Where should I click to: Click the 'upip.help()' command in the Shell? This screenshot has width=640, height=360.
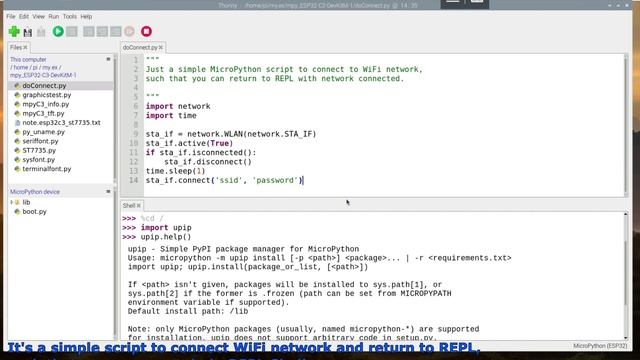(166, 237)
